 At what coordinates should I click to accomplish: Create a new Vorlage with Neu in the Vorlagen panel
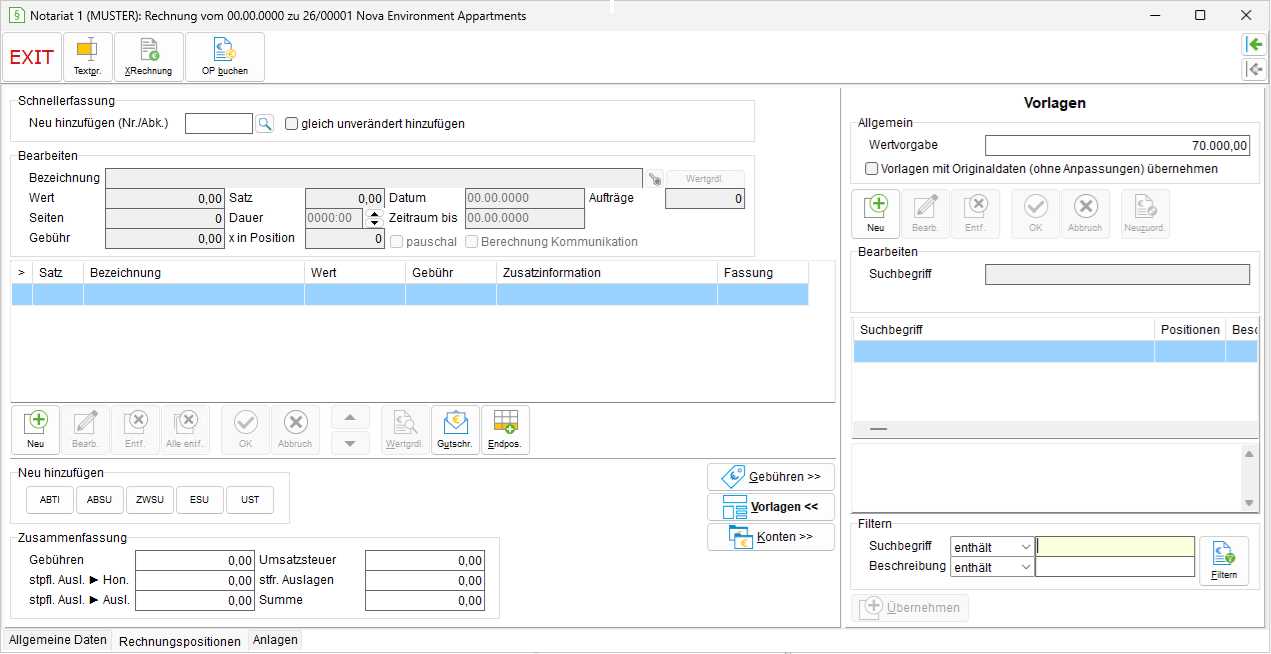point(876,214)
